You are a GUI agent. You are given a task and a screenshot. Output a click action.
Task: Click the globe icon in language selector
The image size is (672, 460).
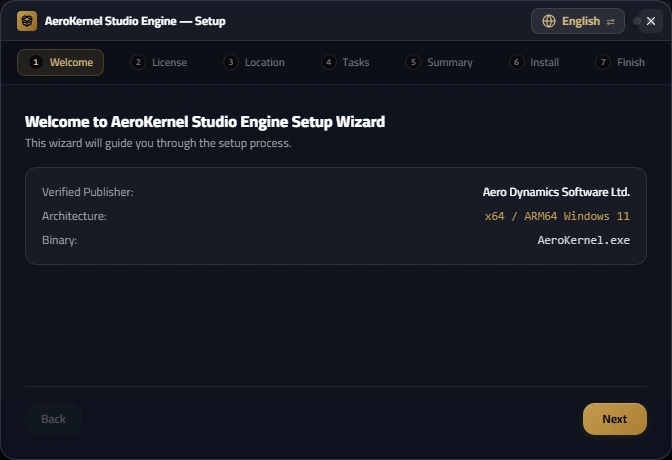[x=549, y=21]
